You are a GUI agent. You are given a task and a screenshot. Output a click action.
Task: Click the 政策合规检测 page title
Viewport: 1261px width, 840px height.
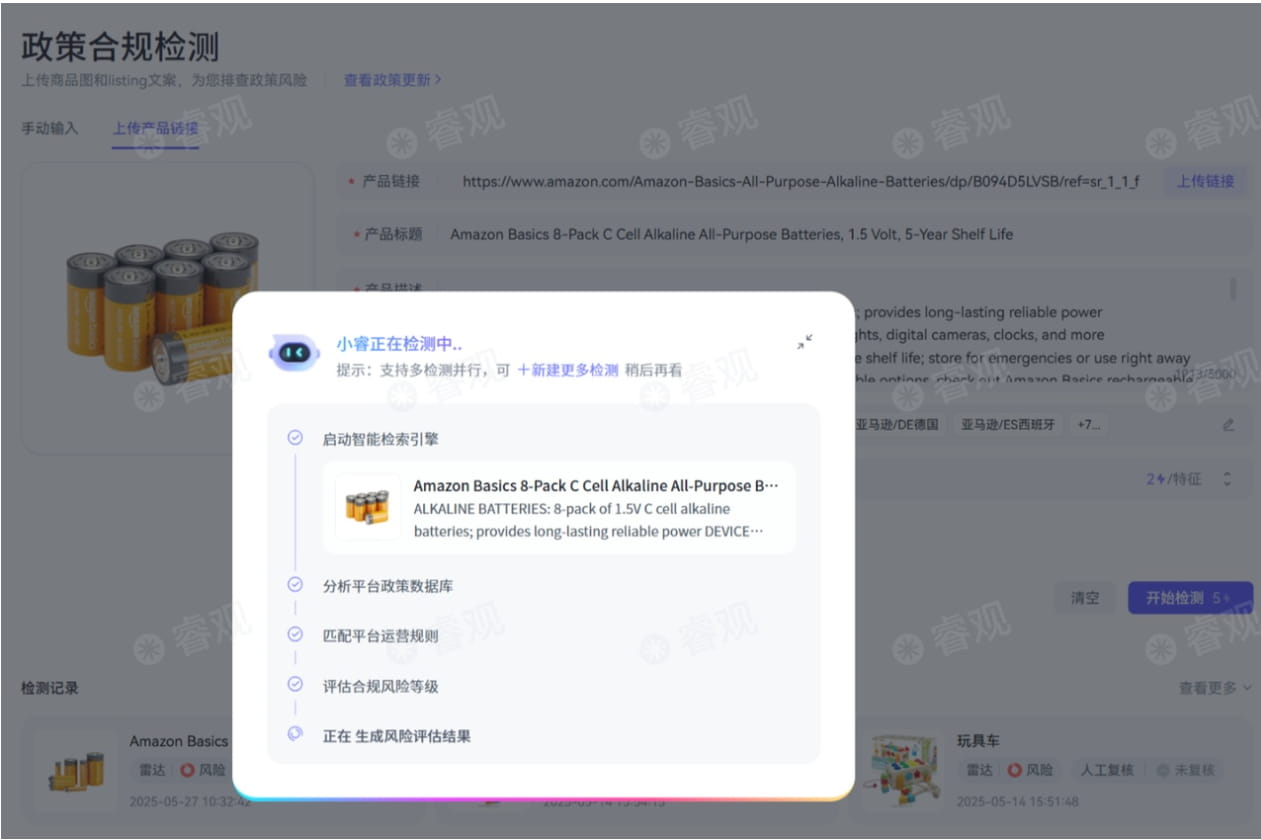(x=120, y=46)
